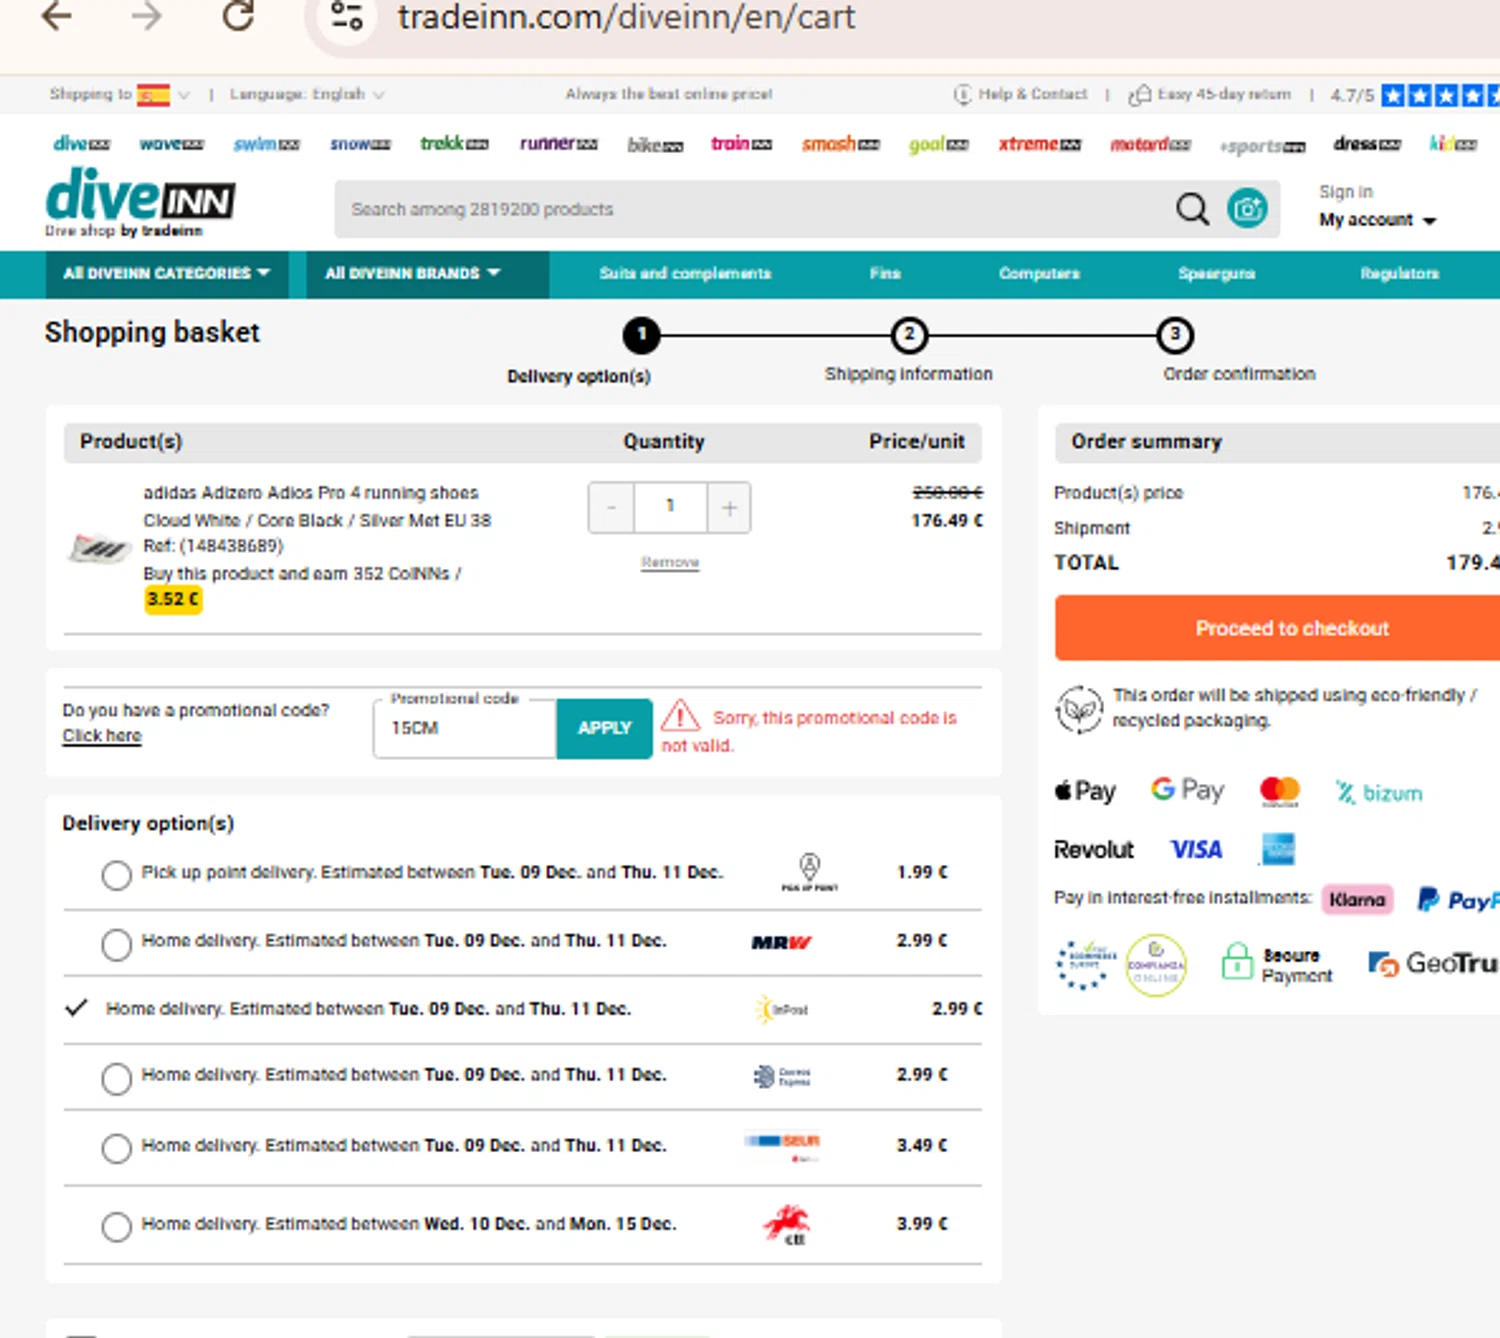The height and width of the screenshot is (1338, 1500).
Task: Open the Shipping to country dropdown
Action: [x=120, y=94]
